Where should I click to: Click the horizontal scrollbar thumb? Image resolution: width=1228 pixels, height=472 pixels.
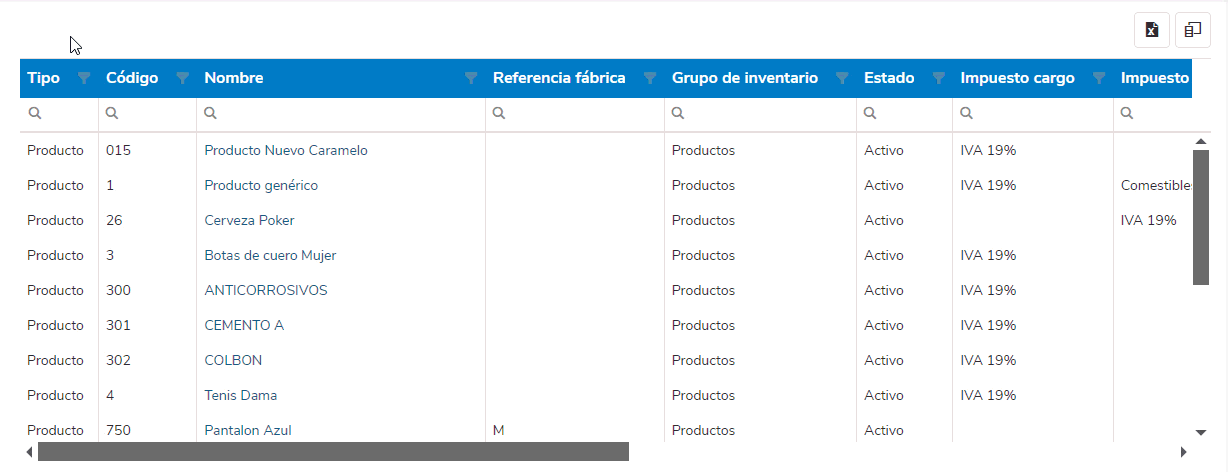[x=333, y=452]
